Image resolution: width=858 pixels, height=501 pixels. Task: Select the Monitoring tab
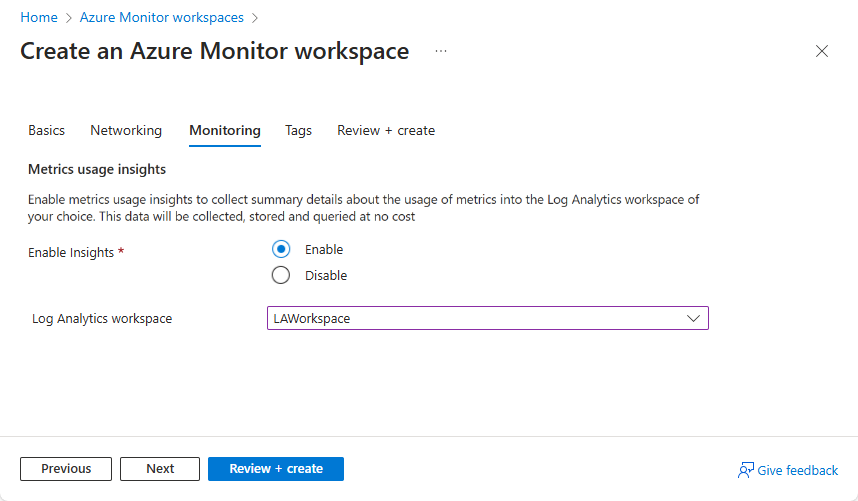pyautogui.click(x=225, y=130)
